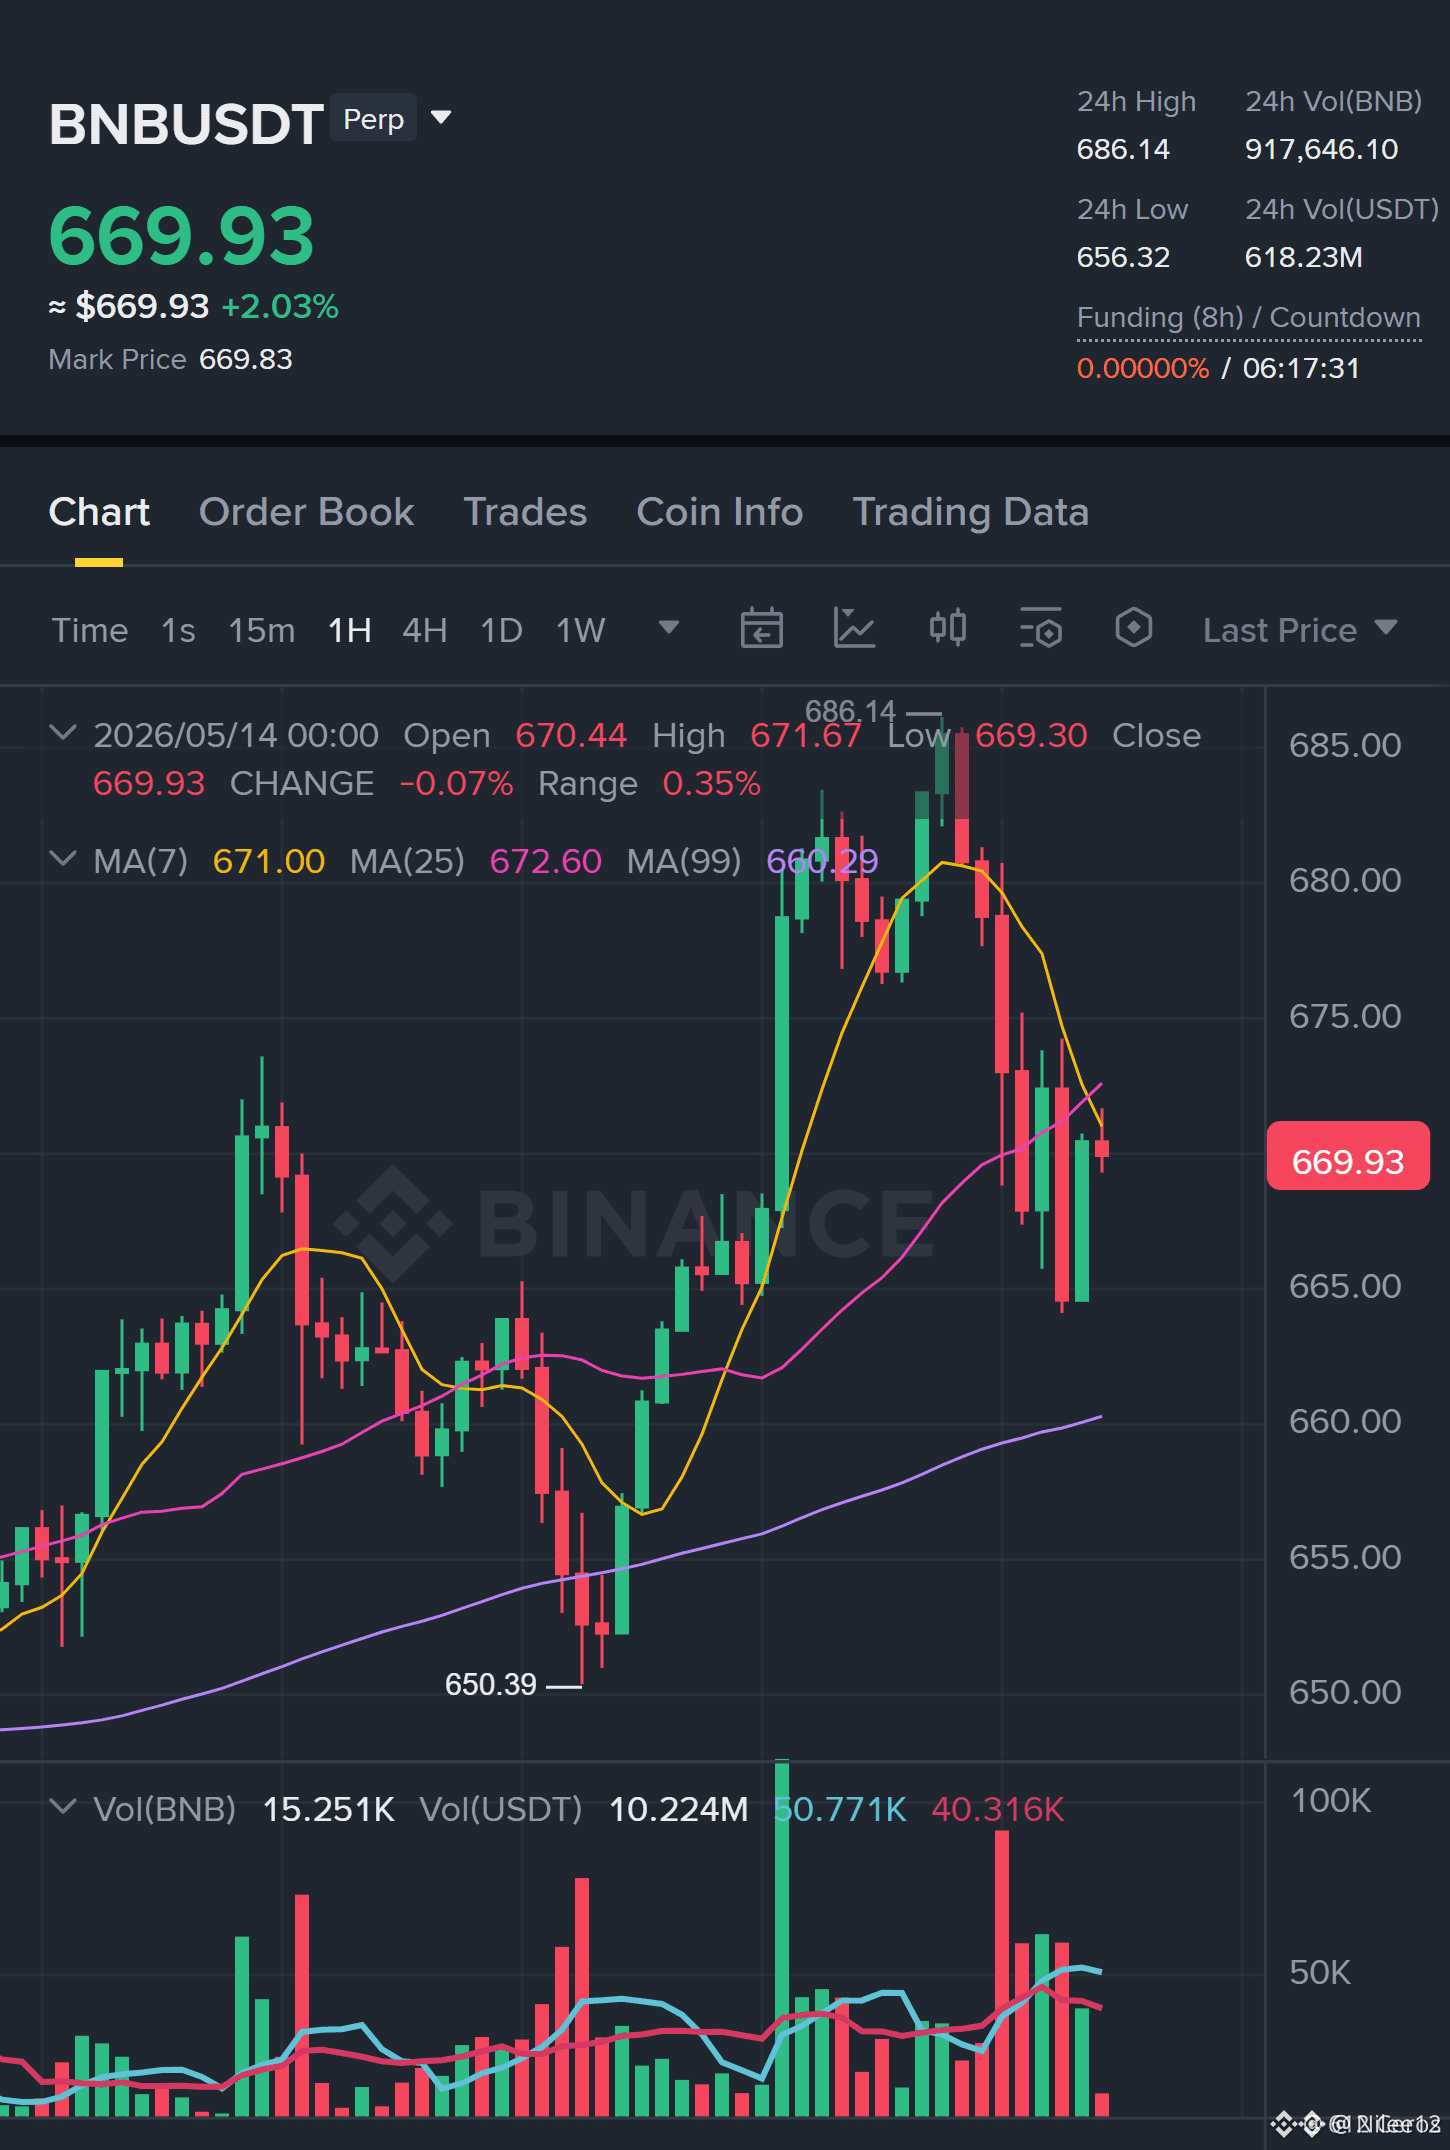Switch to the Order Book tab
Viewport: 1450px width, 2150px height.
[x=306, y=512]
